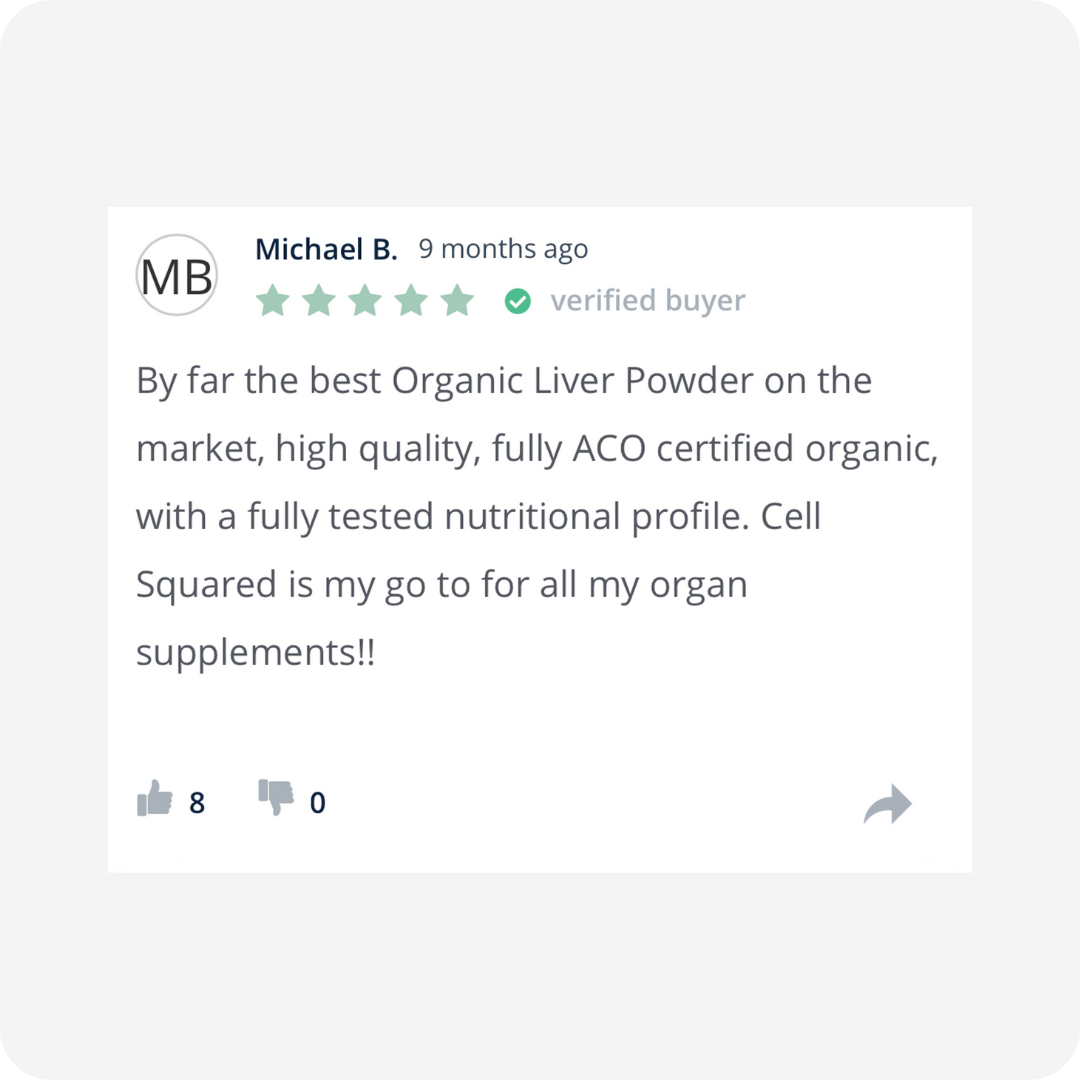
Task: Click the reviewer name Michael B.
Action: point(326,249)
